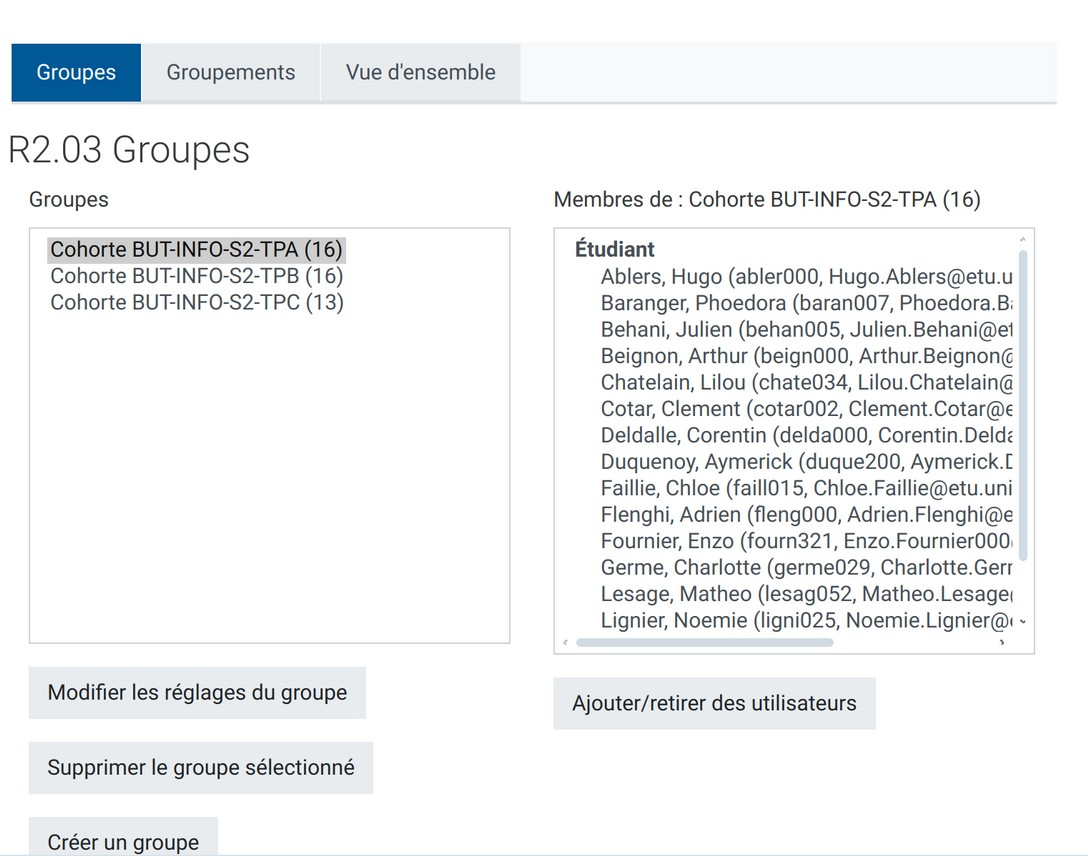
Task: Choose the Cohorte BUT-INFO-S2-TPC group
Action: click(197, 302)
